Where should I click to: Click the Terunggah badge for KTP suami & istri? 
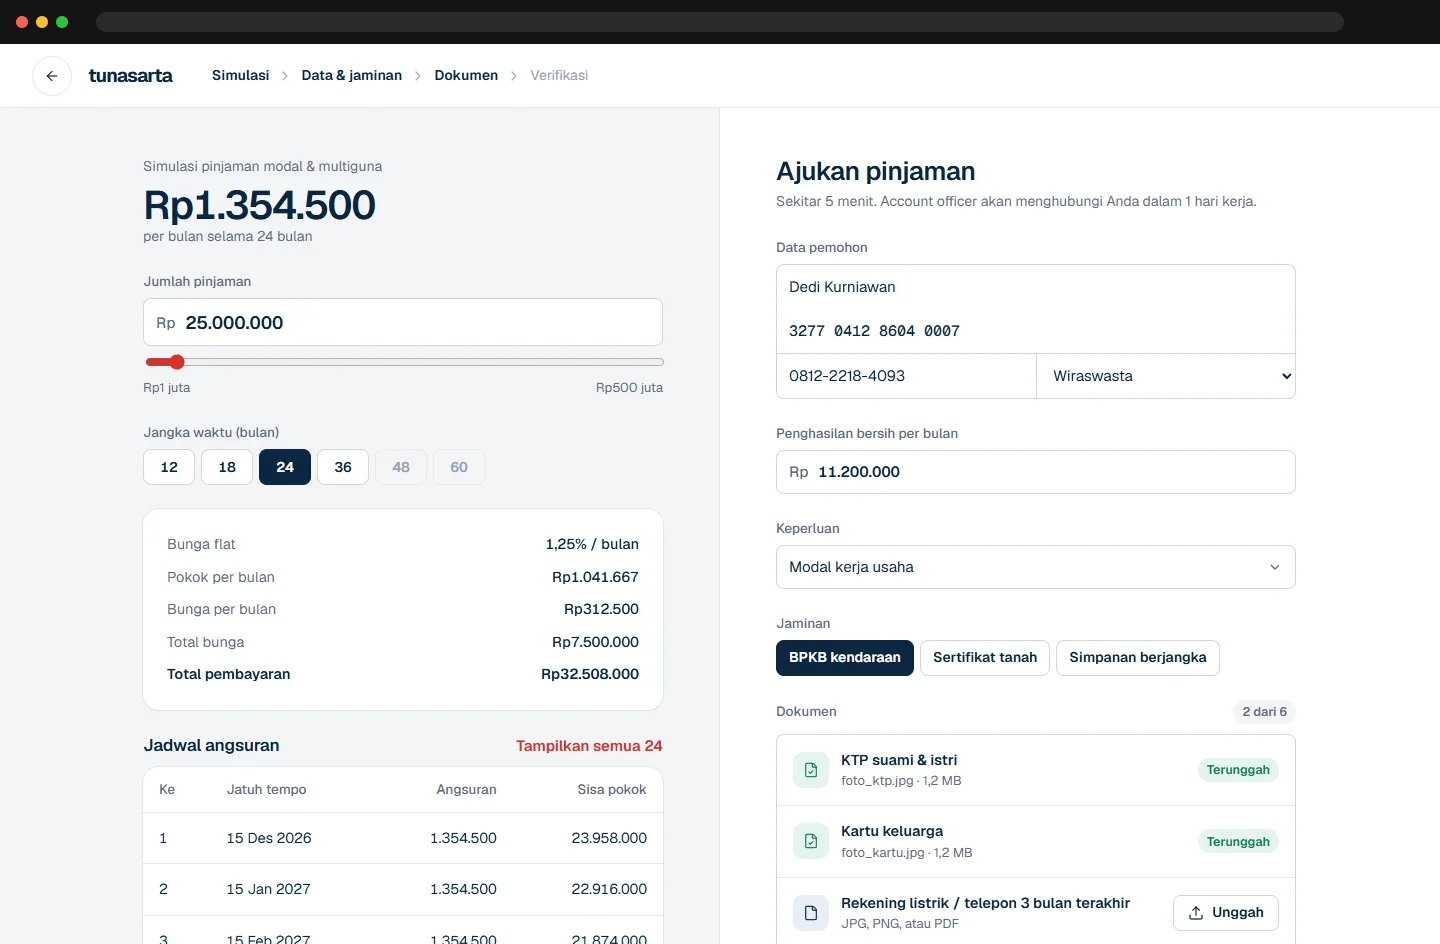[x=1238, y=770]
